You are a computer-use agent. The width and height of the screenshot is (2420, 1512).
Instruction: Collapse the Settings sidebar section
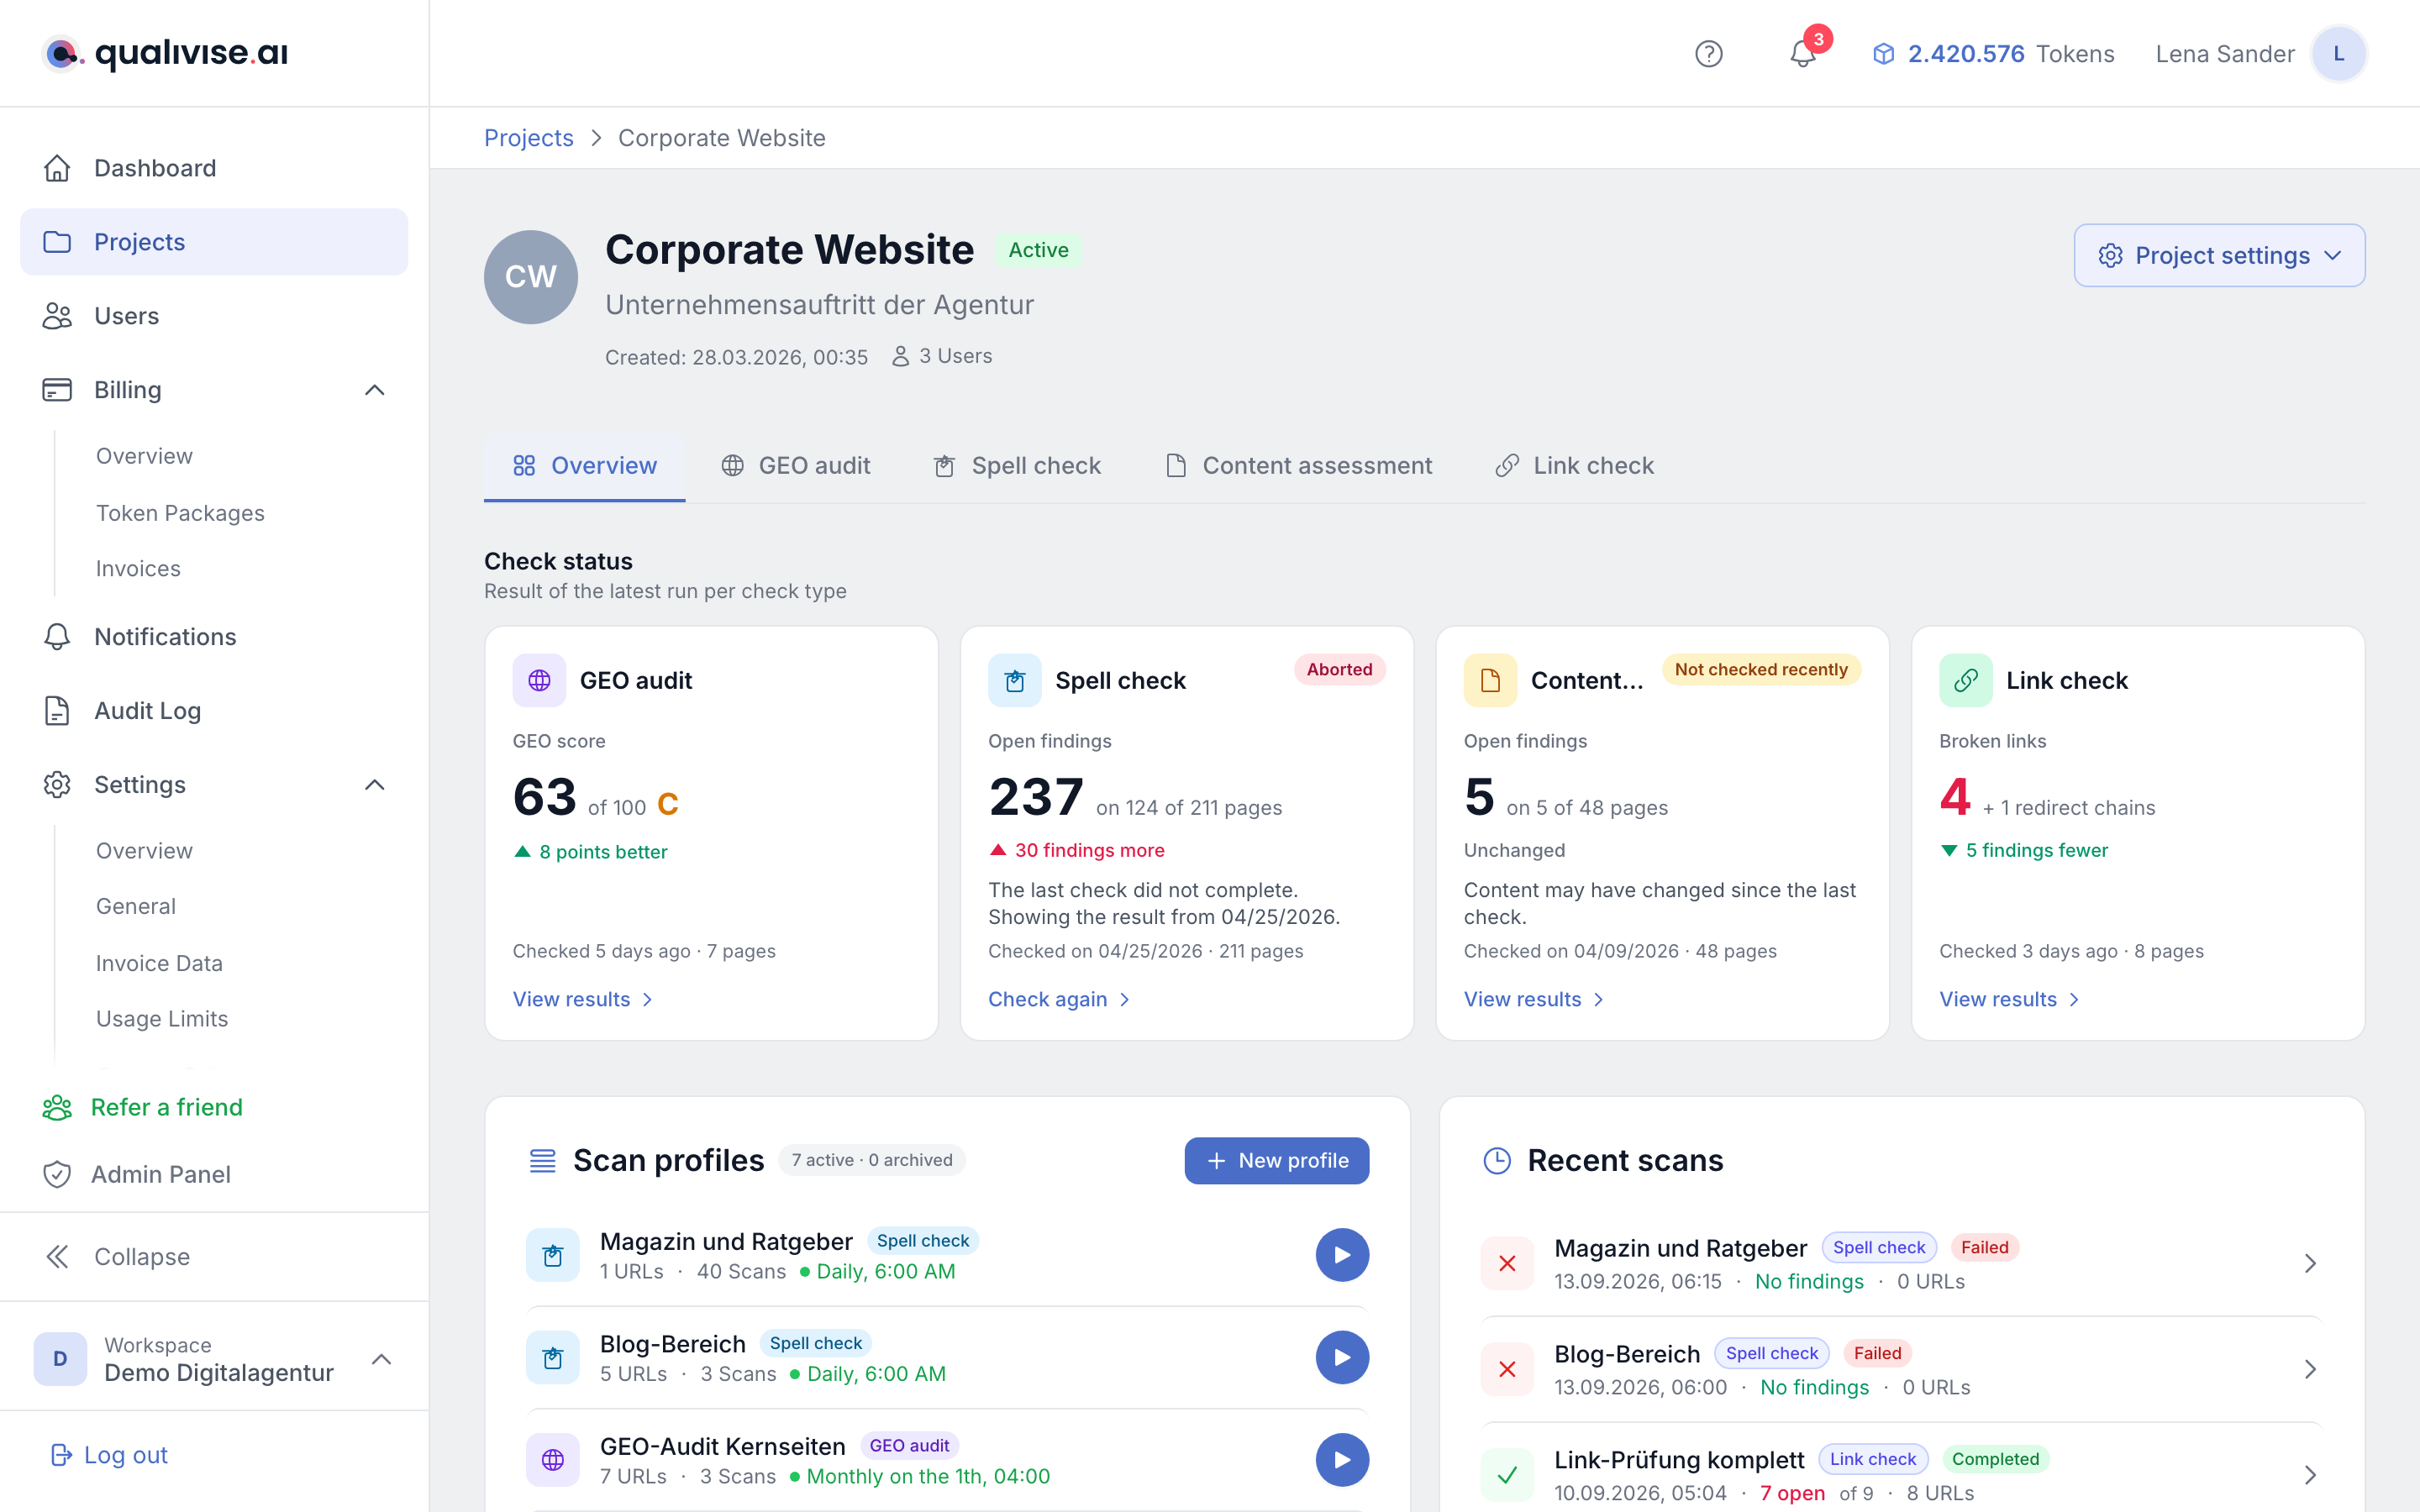375,785
